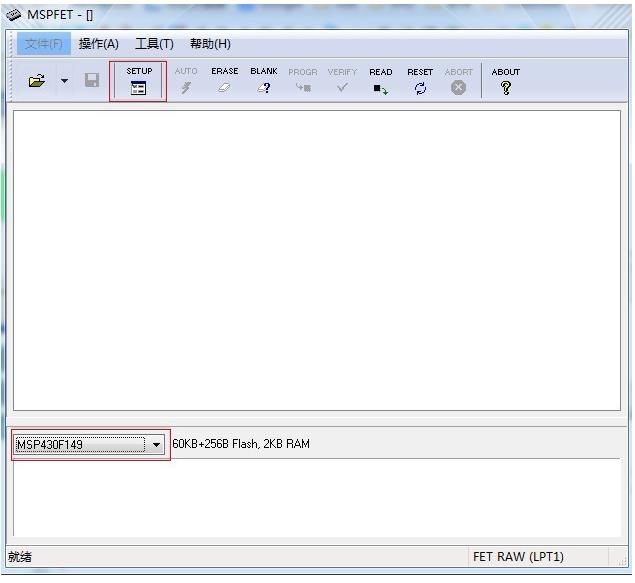Expand the recent files arrow beside open folder
Viewport: 635px width, 583px height.
coord(64,81)
